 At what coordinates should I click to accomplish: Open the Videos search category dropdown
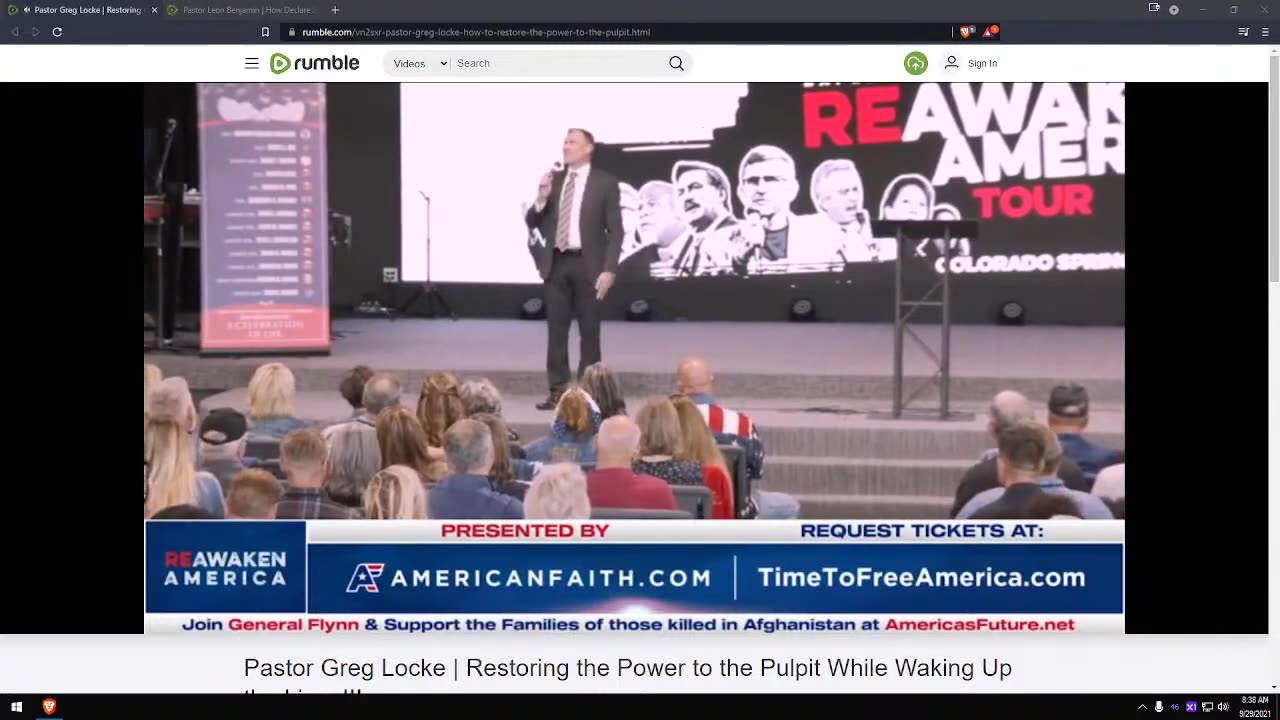coord(420,63)
